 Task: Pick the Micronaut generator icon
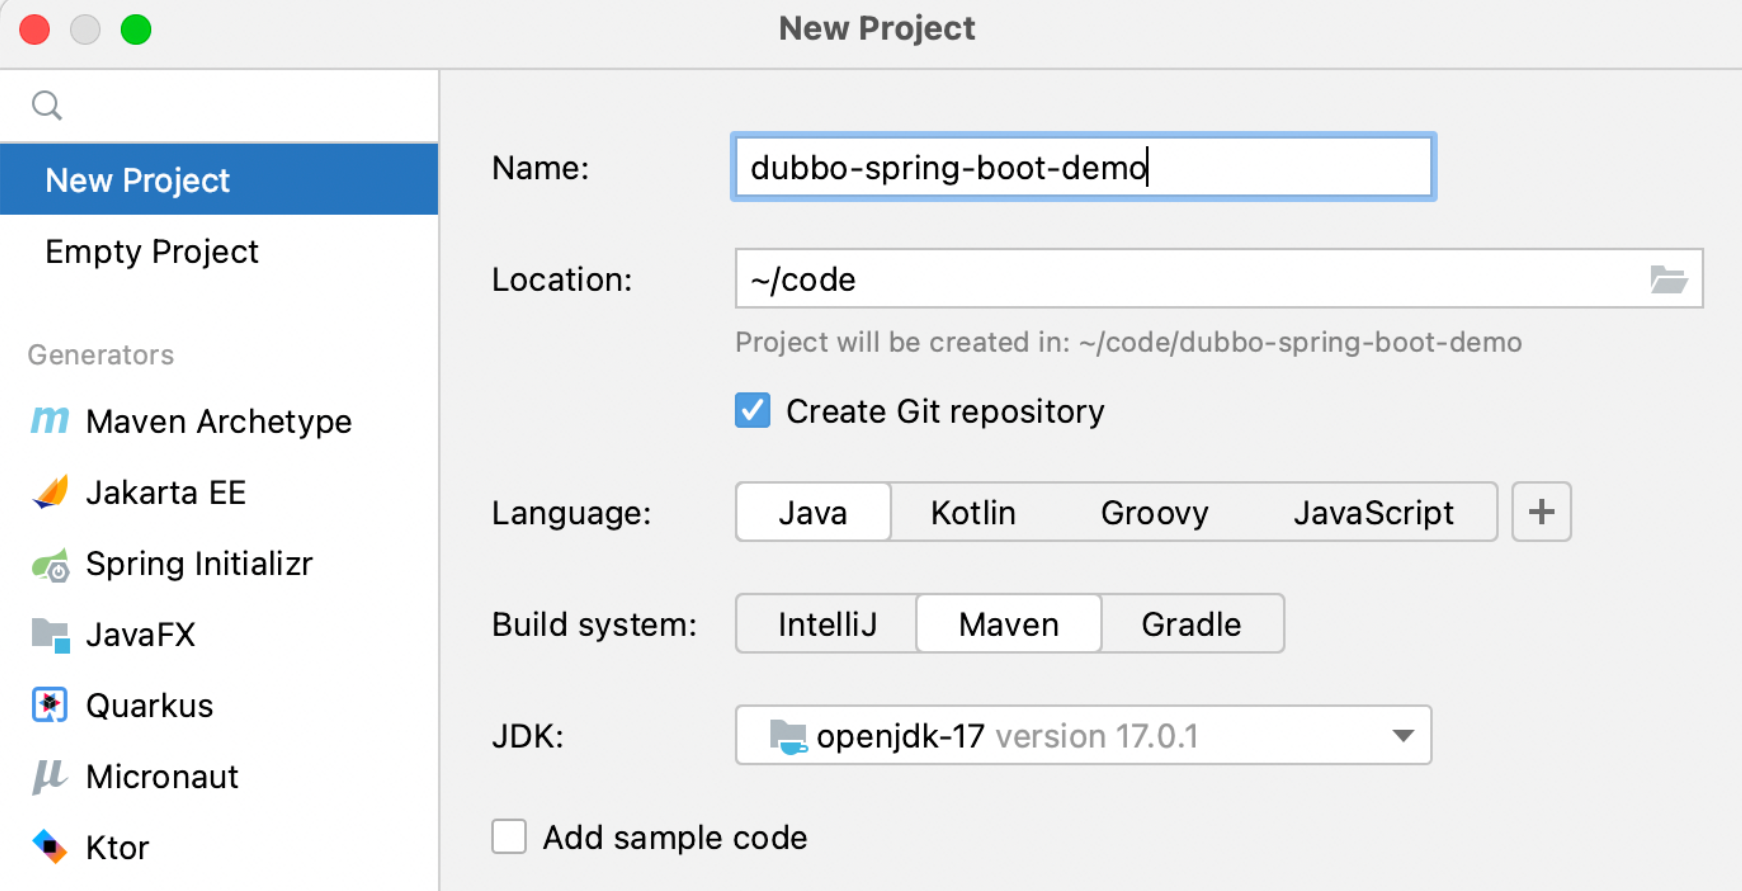coord(50,776)
